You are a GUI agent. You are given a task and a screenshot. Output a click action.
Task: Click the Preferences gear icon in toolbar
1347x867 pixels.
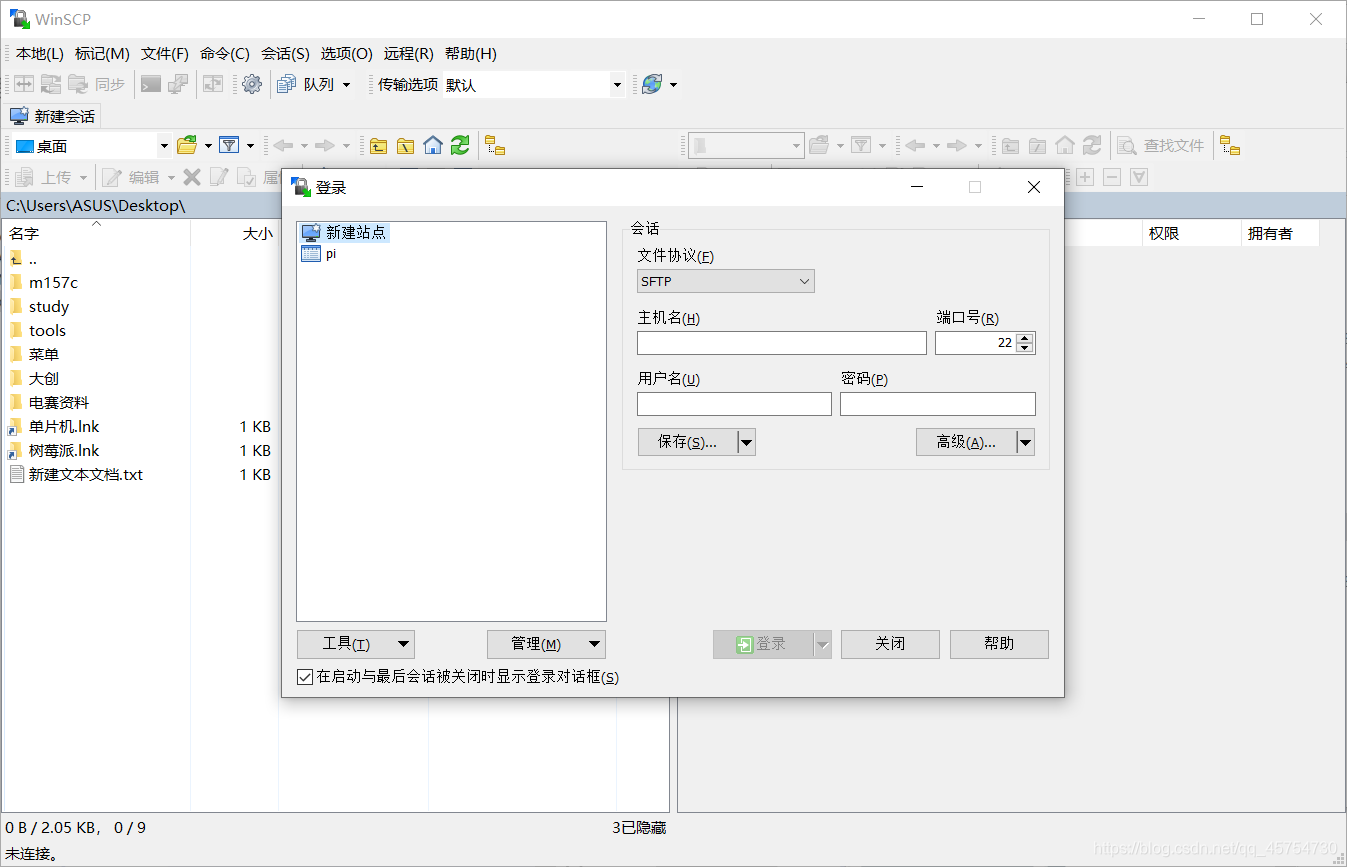[x=252, y=85]
